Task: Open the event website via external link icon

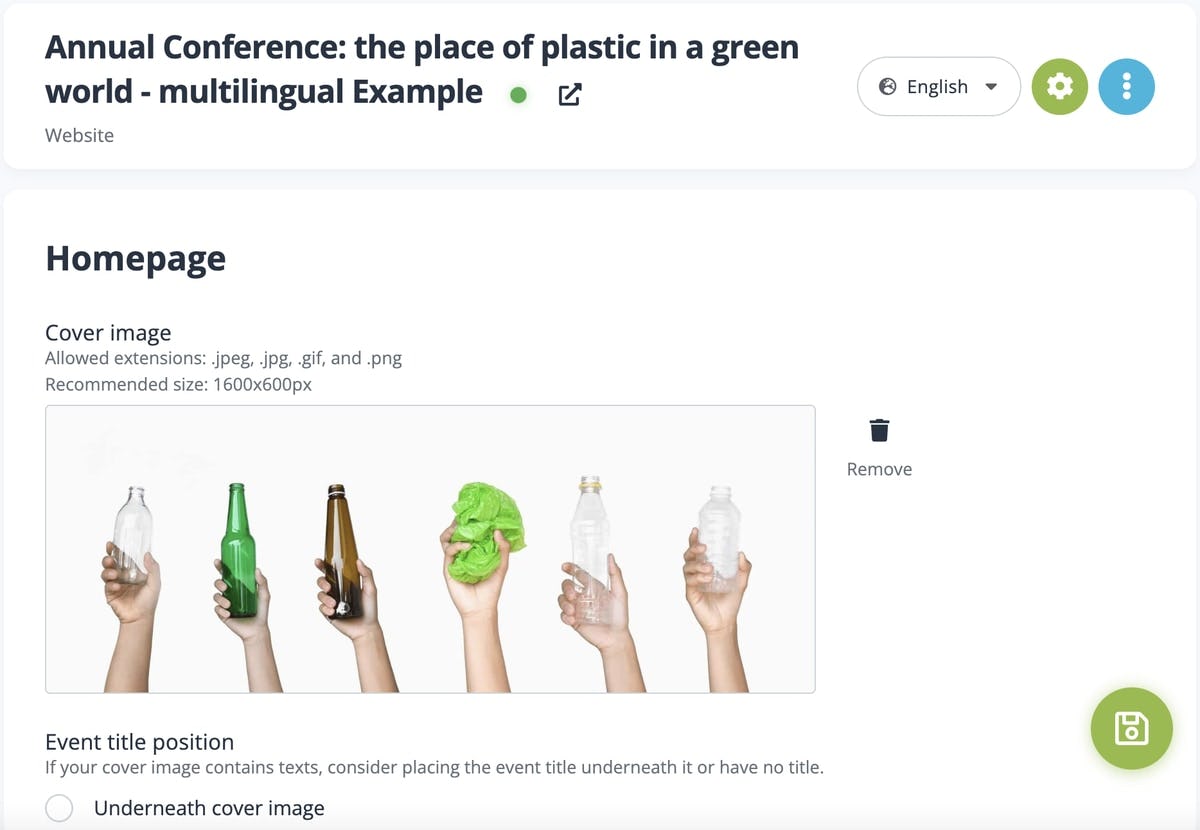Action: 570,95
